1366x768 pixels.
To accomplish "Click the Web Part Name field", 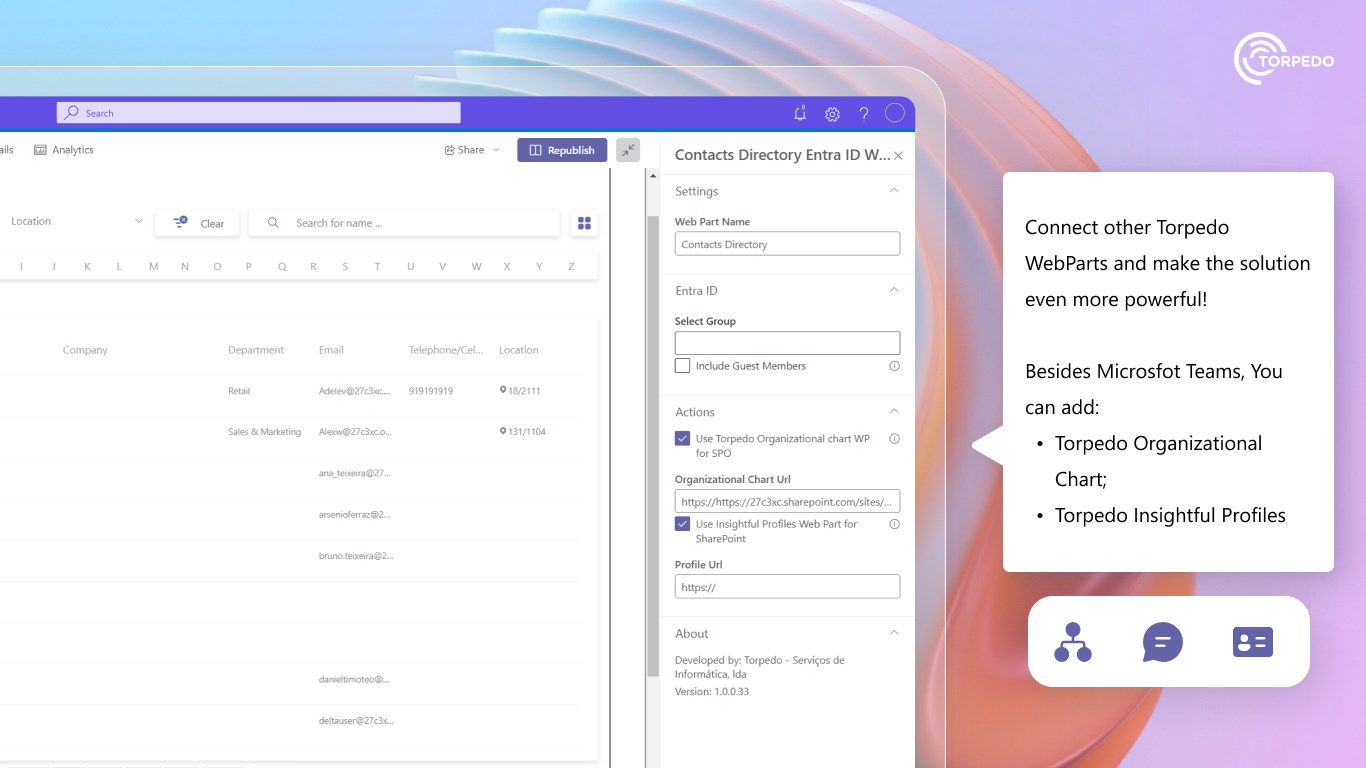I will pos(787,244).
